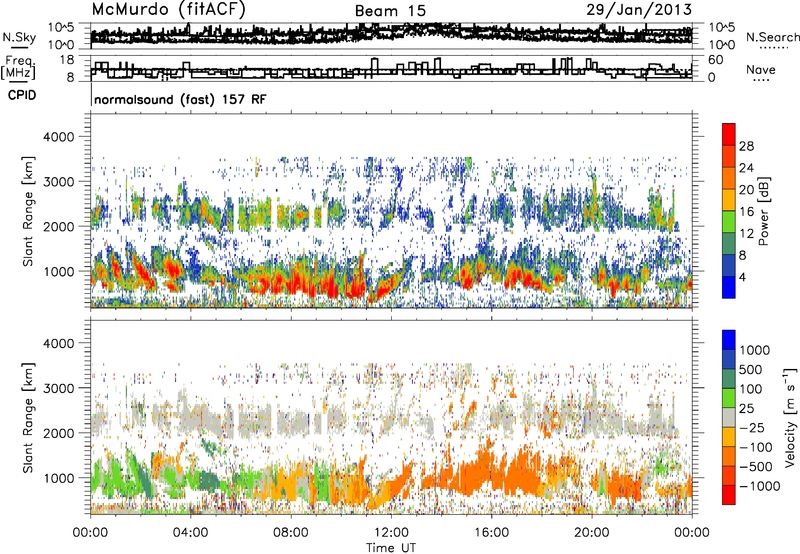The width and height of the screenshot is (800, 554).
Task: Pick the red bottom segment of the velocity colorbar
Action: pos(729,495)
